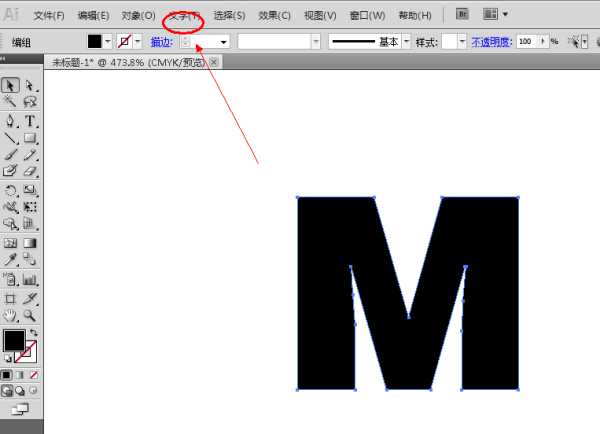Expand the 基本 stroke style dropdown

[406, 42]
